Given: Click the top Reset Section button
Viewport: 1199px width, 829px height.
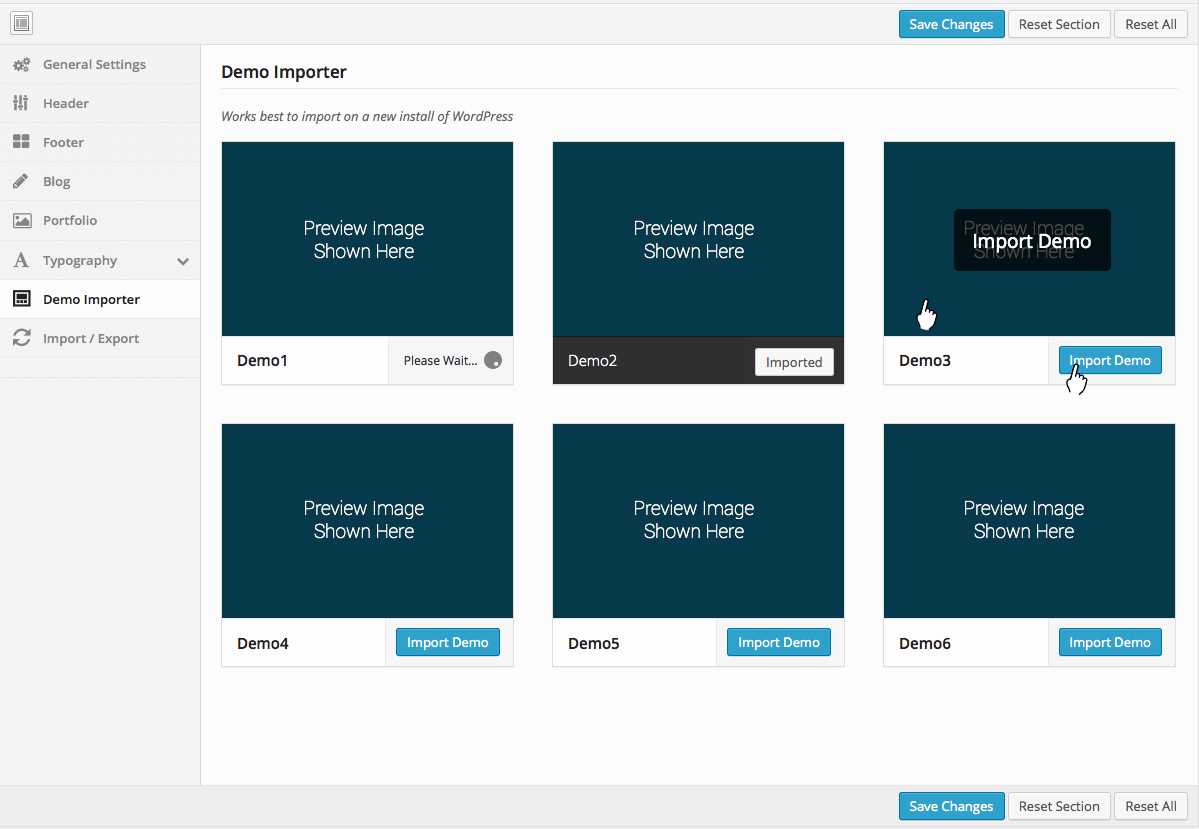Looking at the screenshot, I should 1058,24.
